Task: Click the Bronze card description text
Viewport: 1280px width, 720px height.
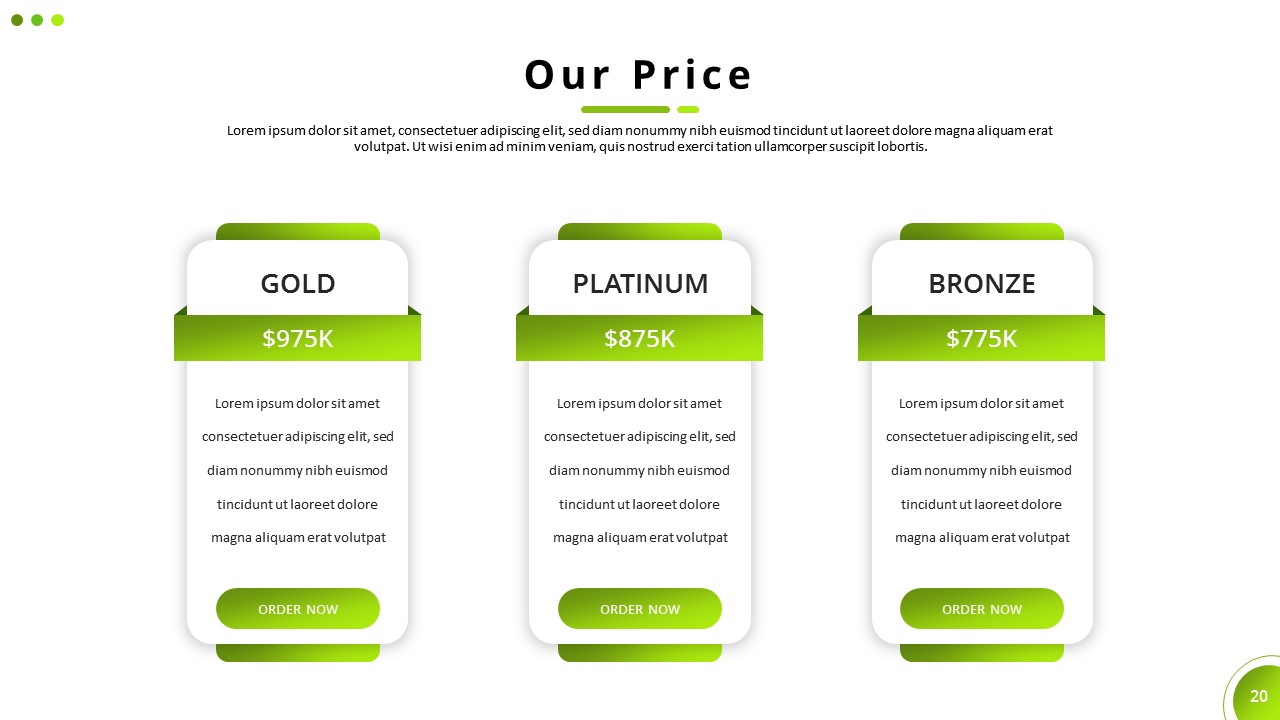Action: [982, 470]
